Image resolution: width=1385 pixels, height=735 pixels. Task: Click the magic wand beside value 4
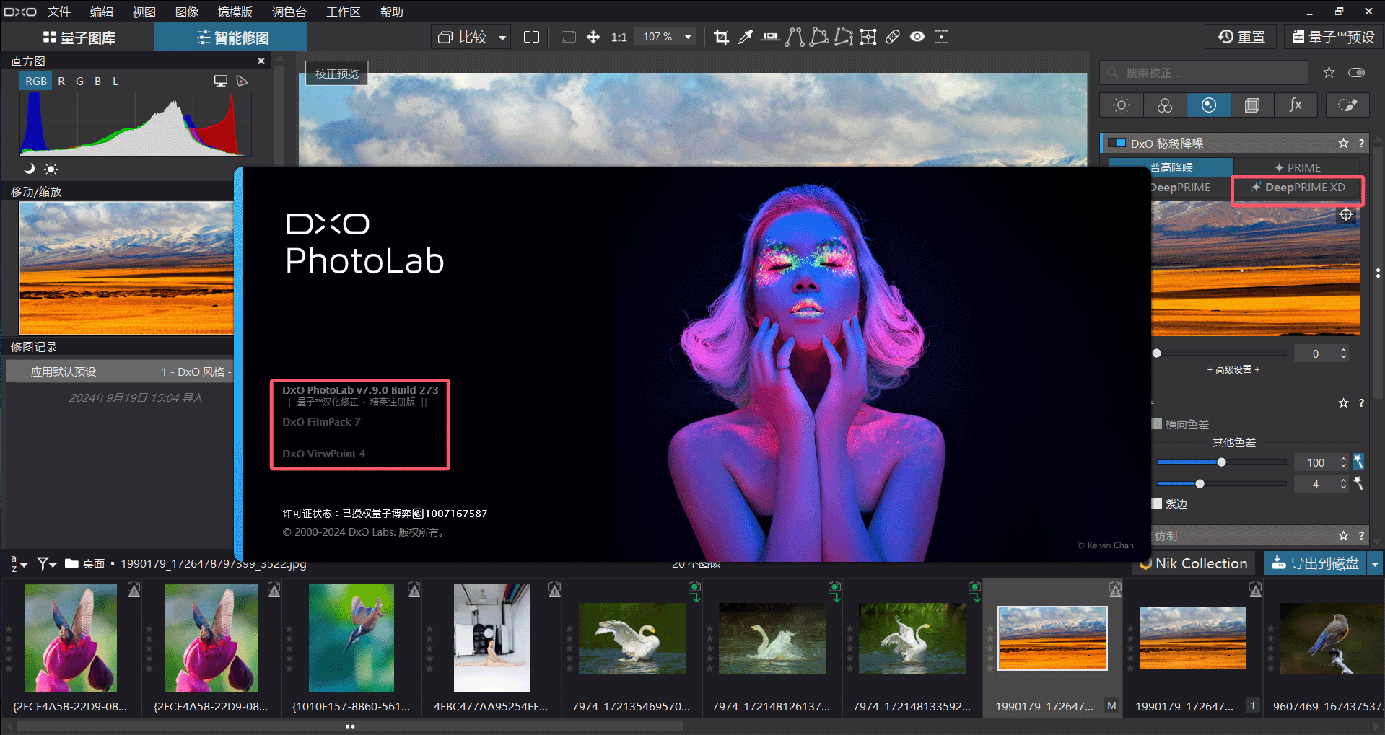[1358, 484]
